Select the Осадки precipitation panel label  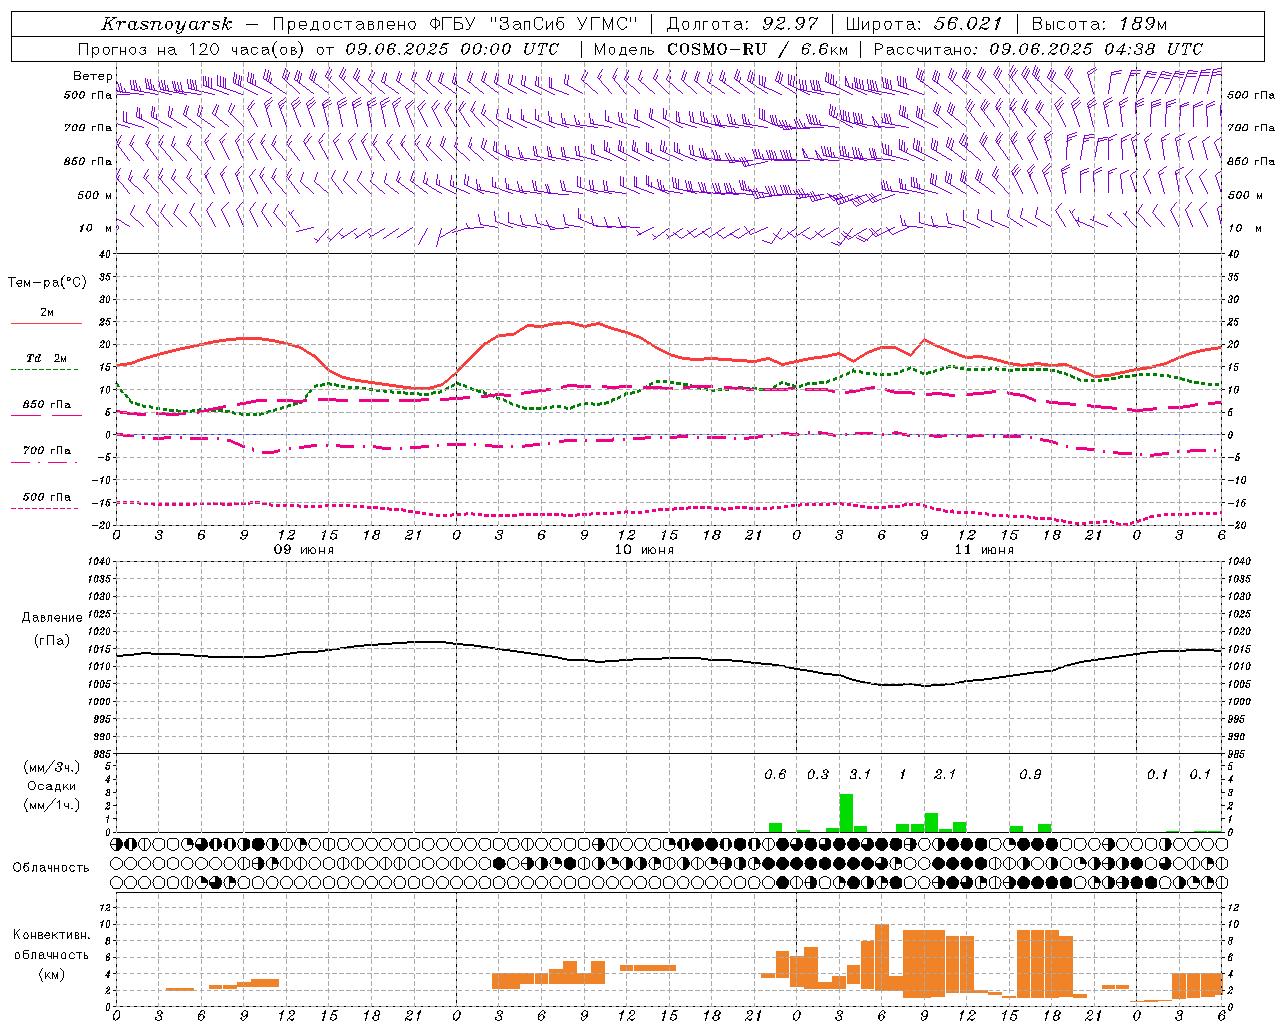[52, 786]
